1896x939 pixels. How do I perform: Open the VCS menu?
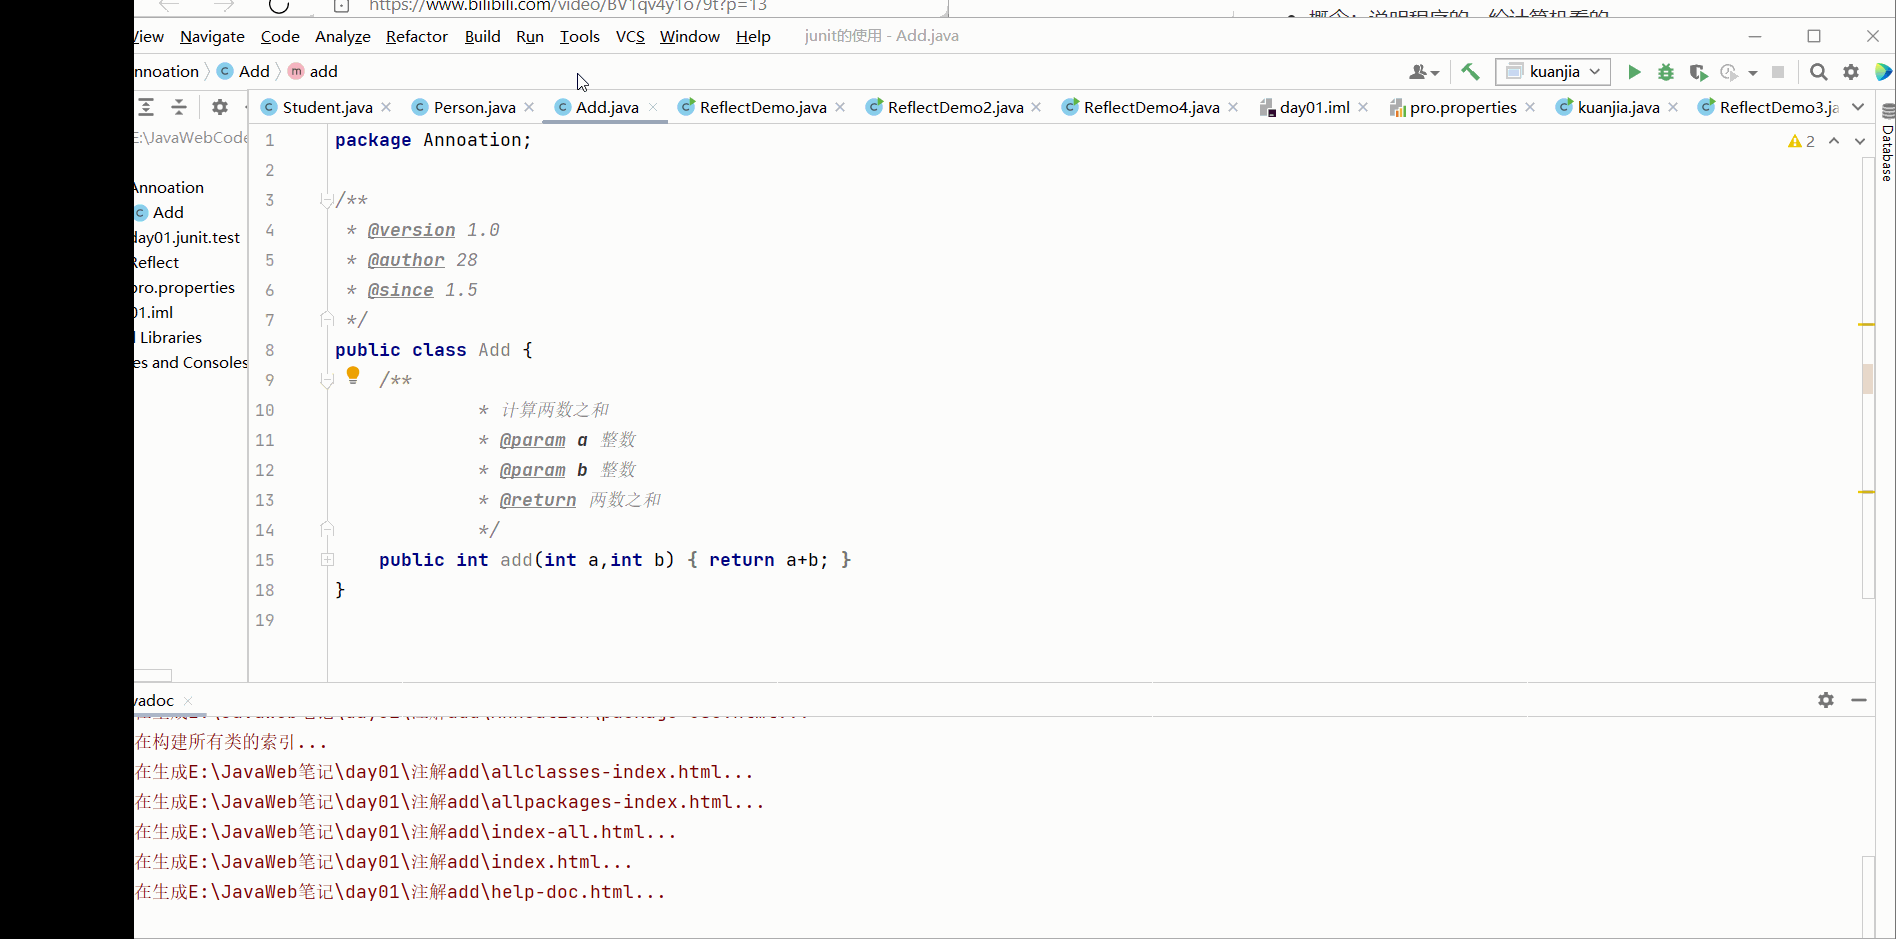click(630, 36)
